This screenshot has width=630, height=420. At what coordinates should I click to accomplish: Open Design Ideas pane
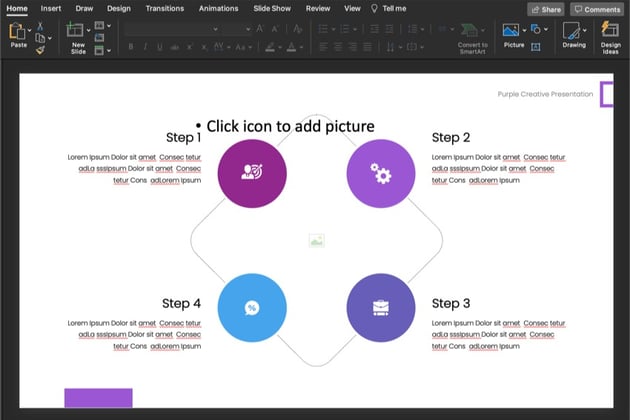pos(610,35)
